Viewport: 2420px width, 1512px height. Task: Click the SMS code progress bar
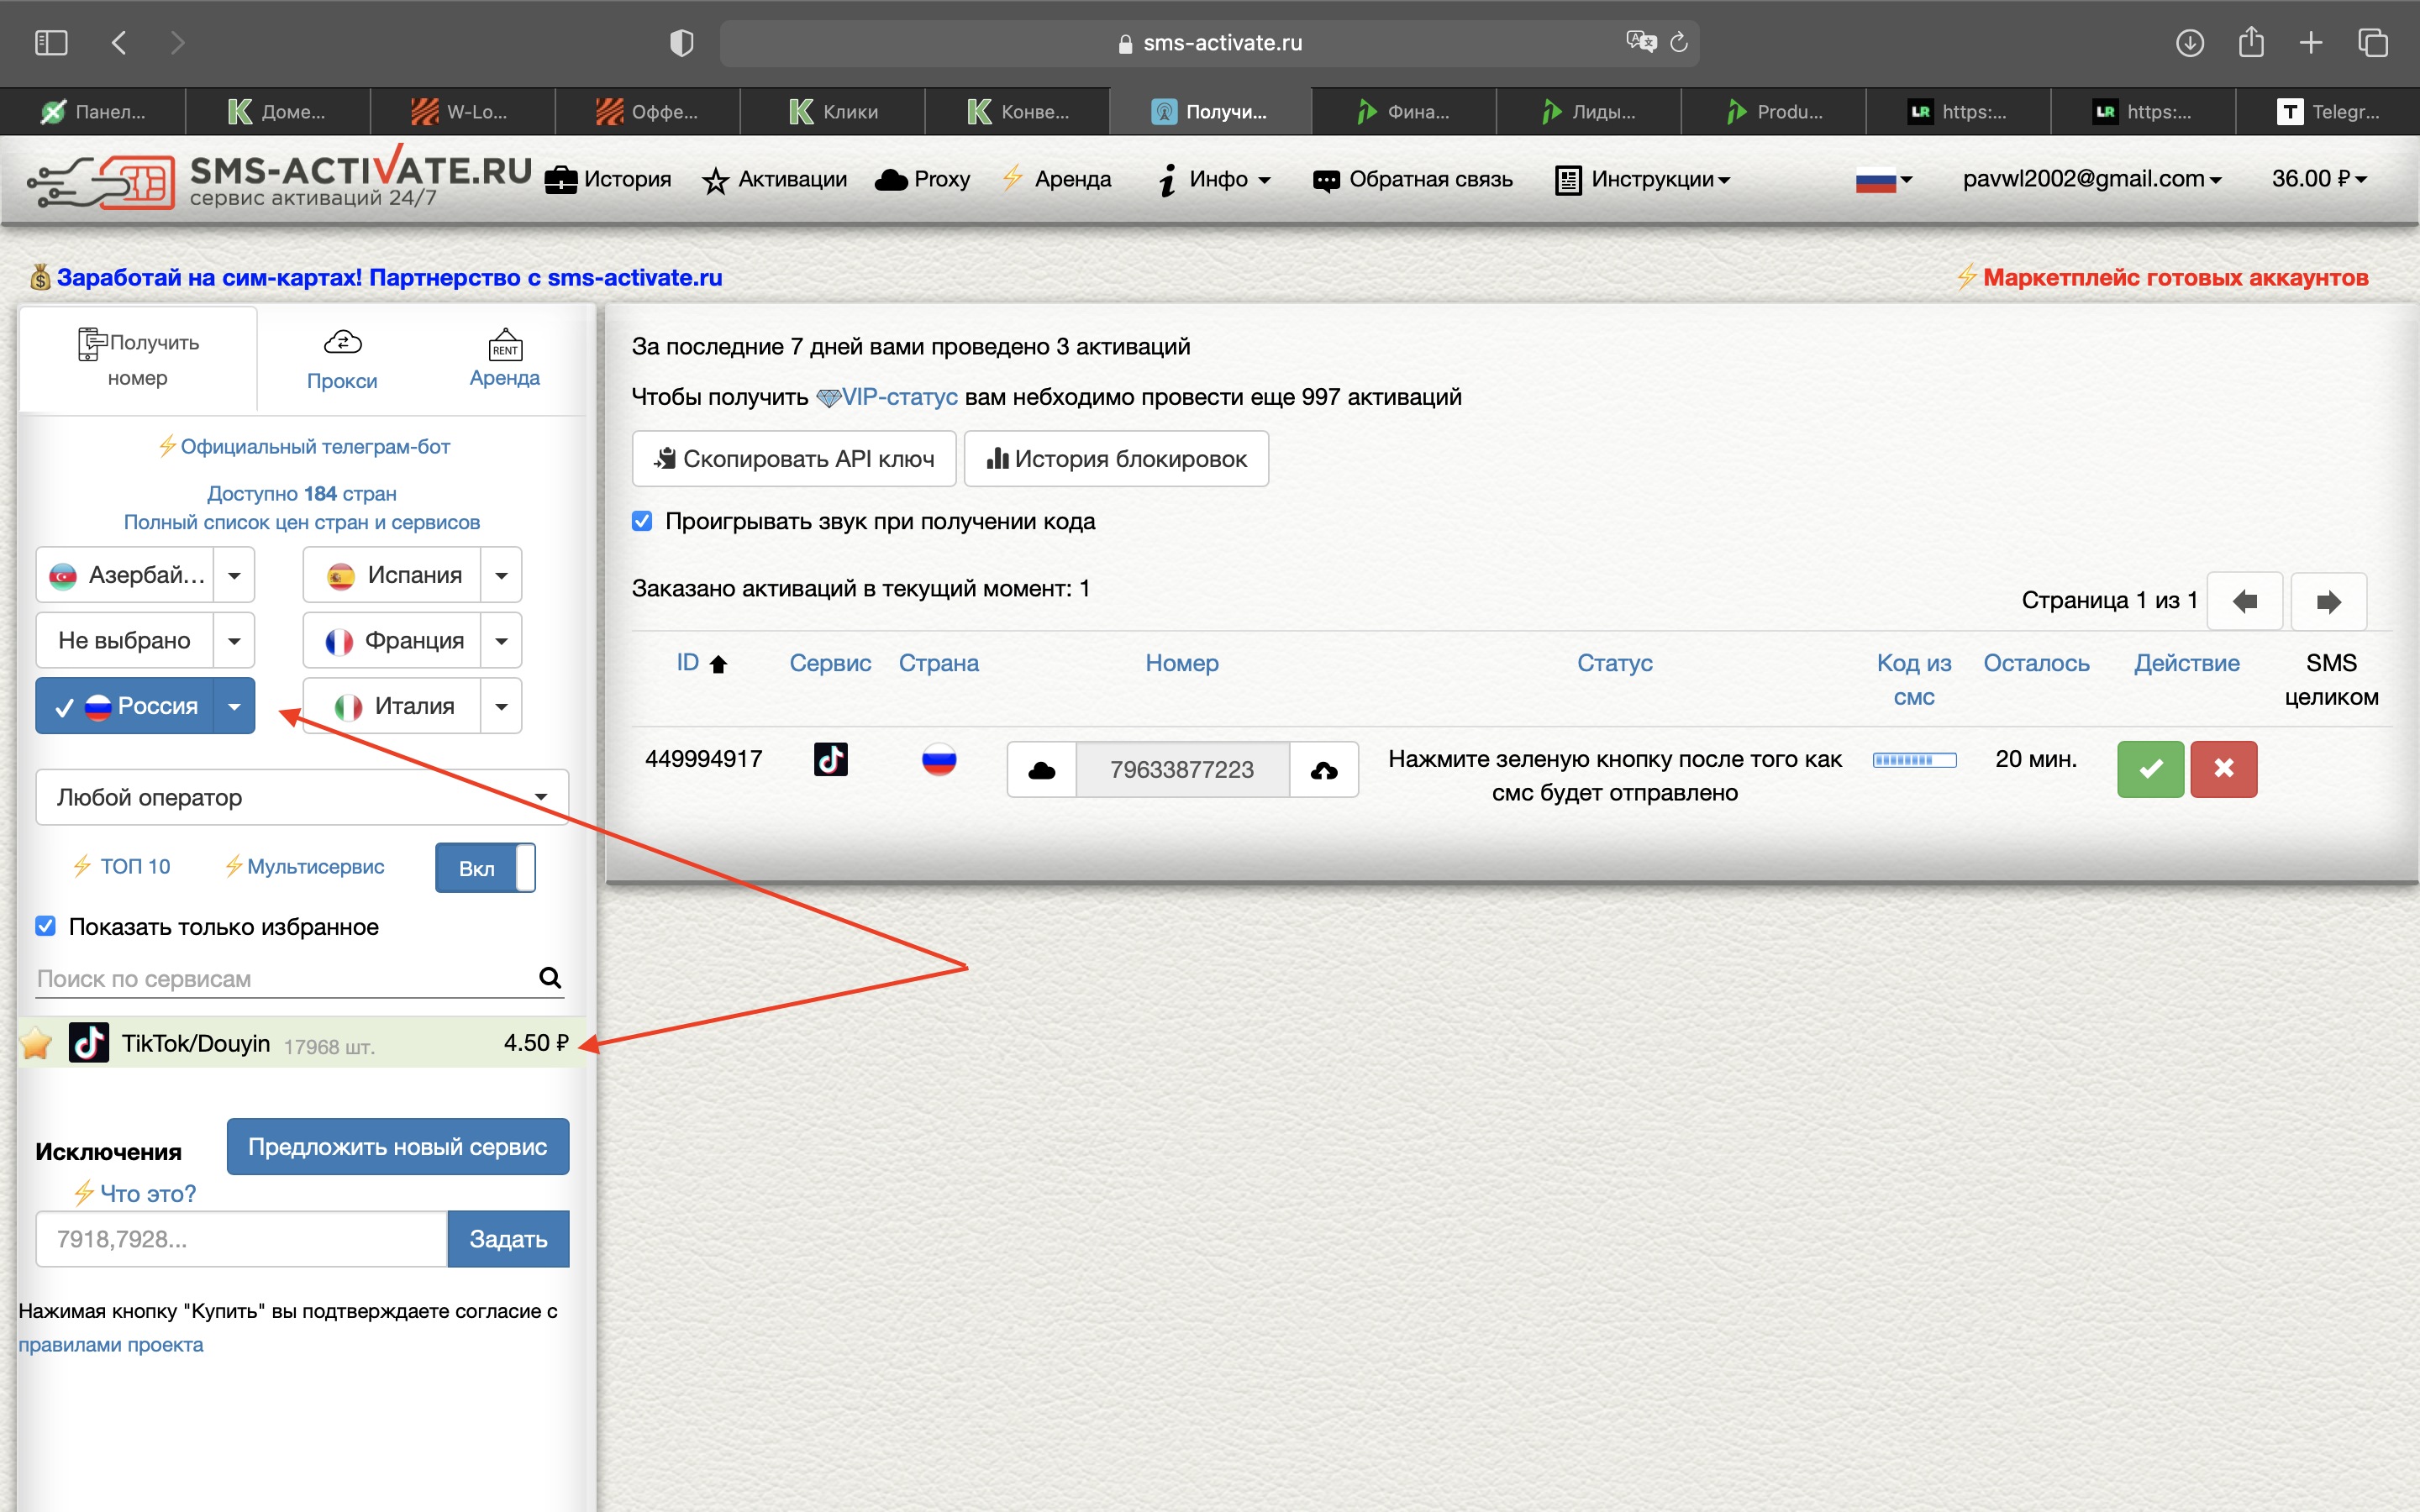(1913, 760)
